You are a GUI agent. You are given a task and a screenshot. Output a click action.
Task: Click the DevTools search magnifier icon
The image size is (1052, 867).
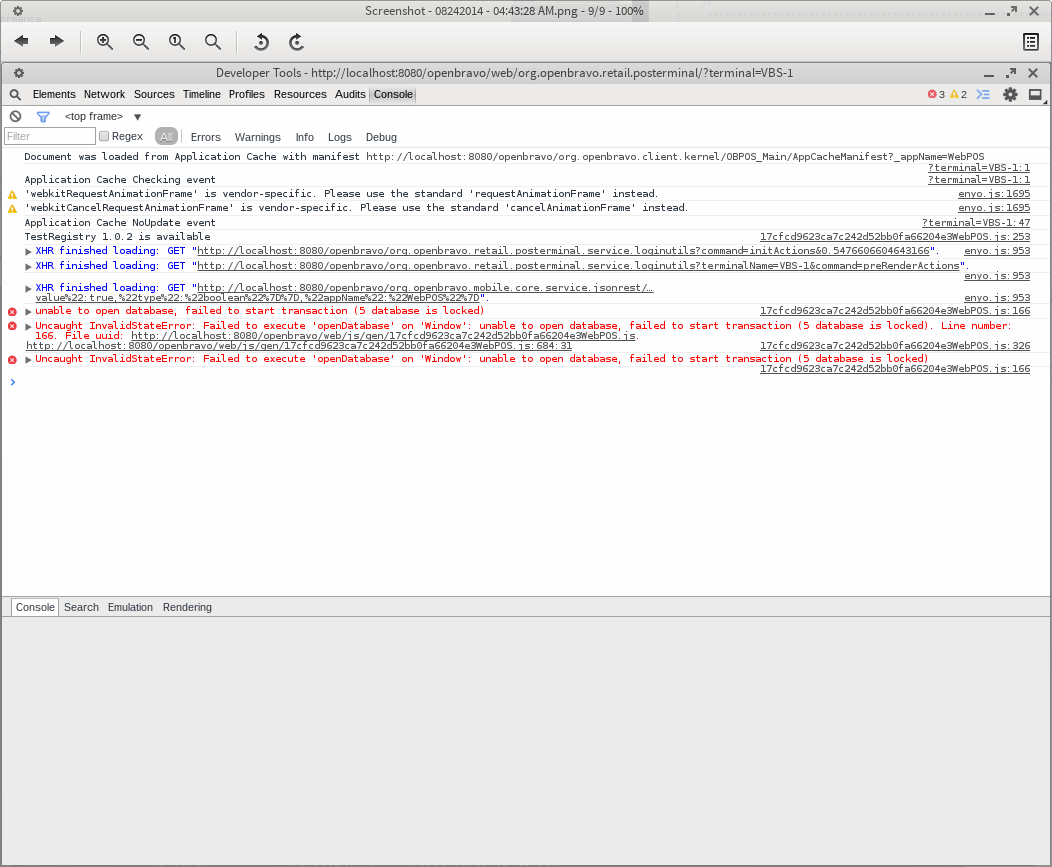click(x=15, y=94)
